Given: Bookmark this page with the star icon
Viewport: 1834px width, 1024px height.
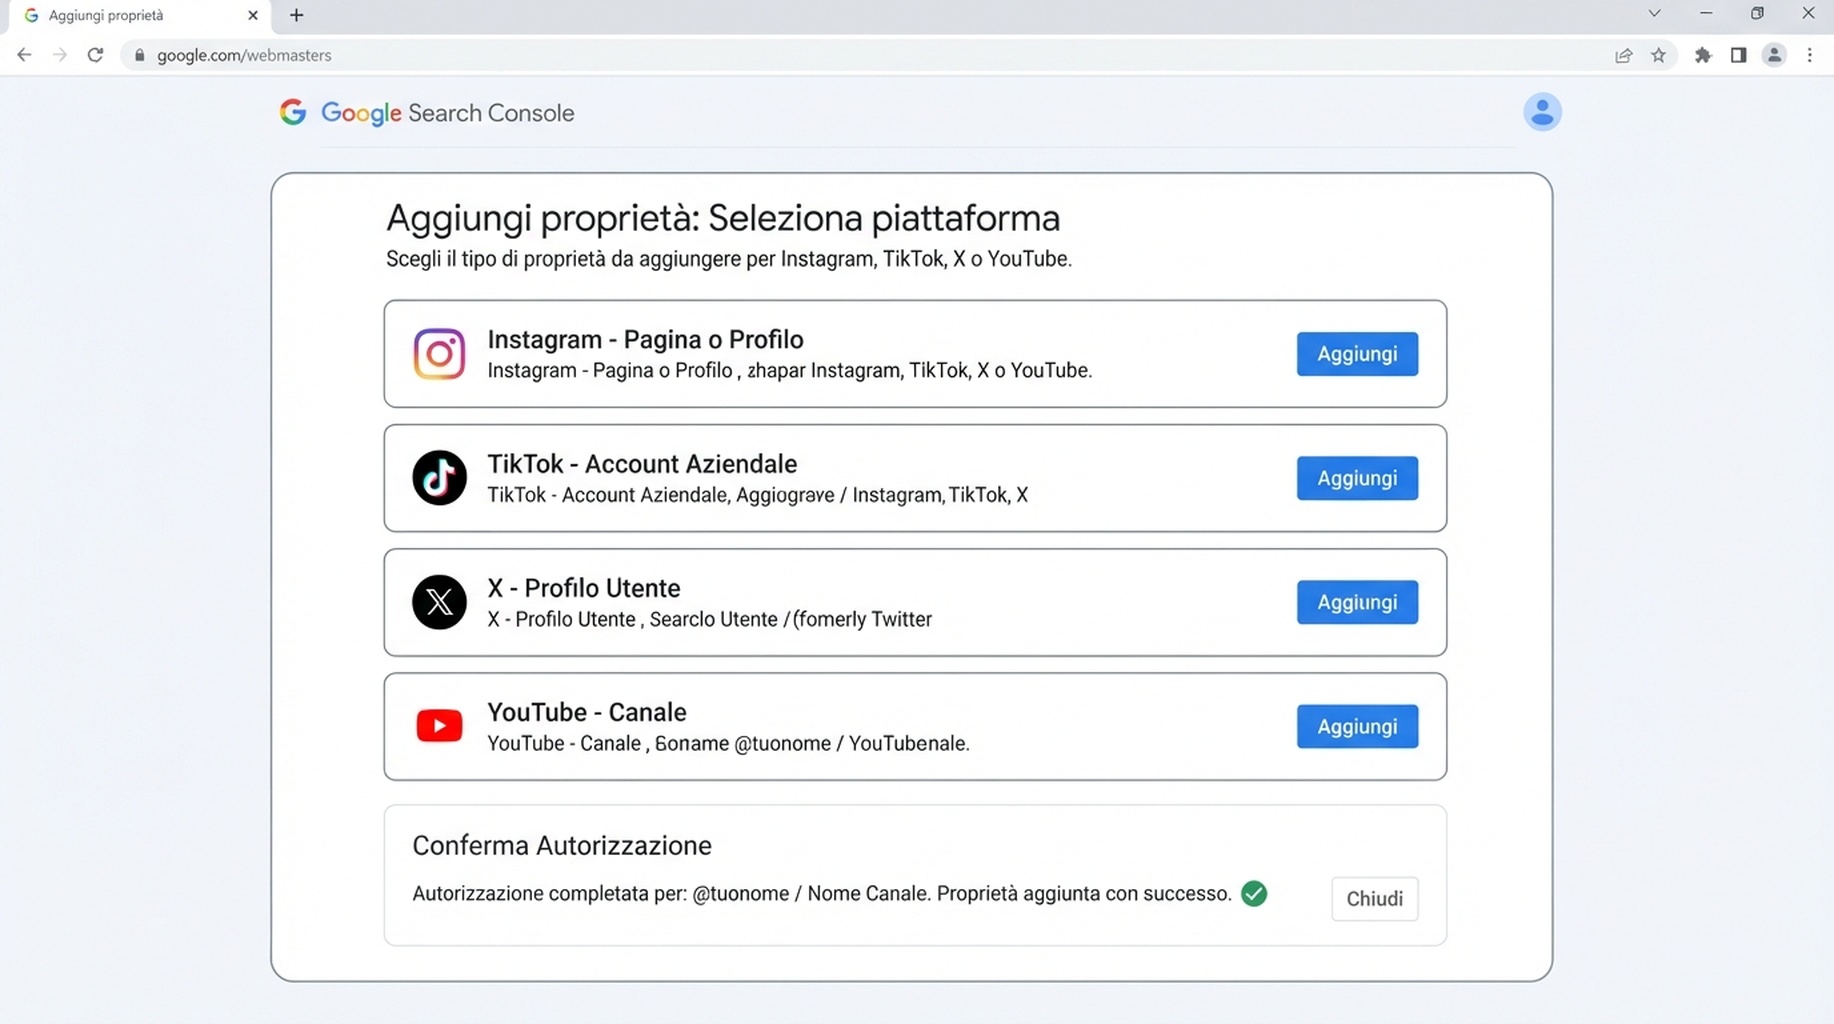Looking at the screenshot, I should [x=1659, y=55].
